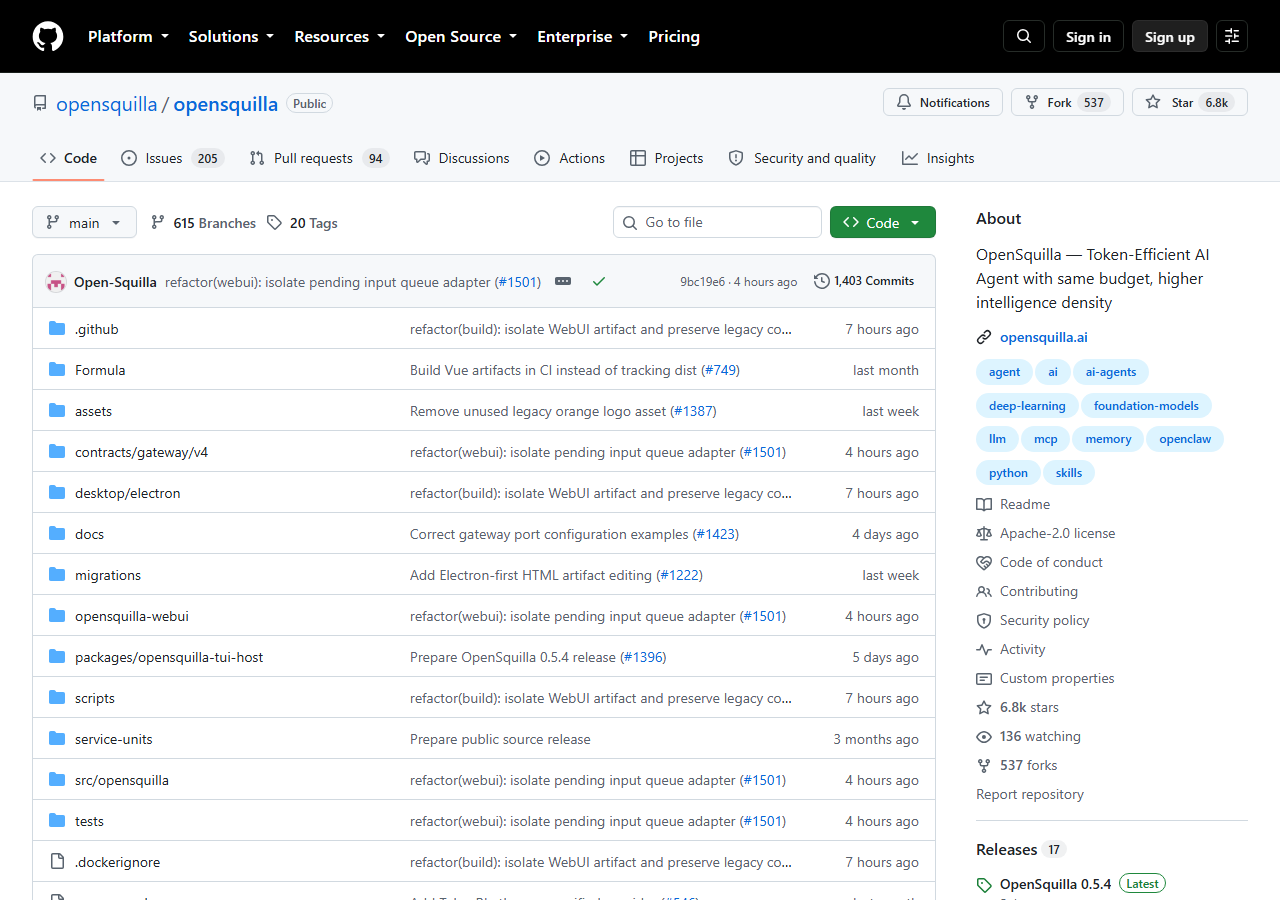Expand the Enterprise menu
The image size is (1280, 900).
point(583,36)
